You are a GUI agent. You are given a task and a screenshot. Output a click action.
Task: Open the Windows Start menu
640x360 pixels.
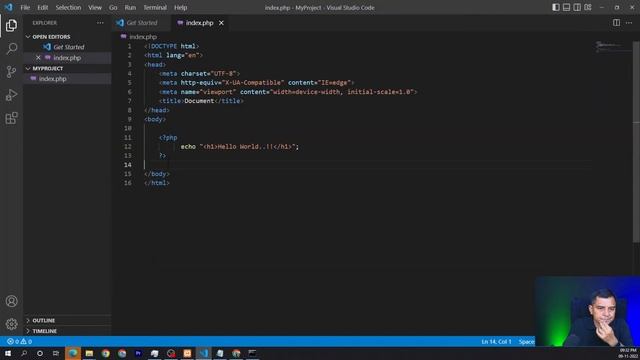click(x=8, y=353)
